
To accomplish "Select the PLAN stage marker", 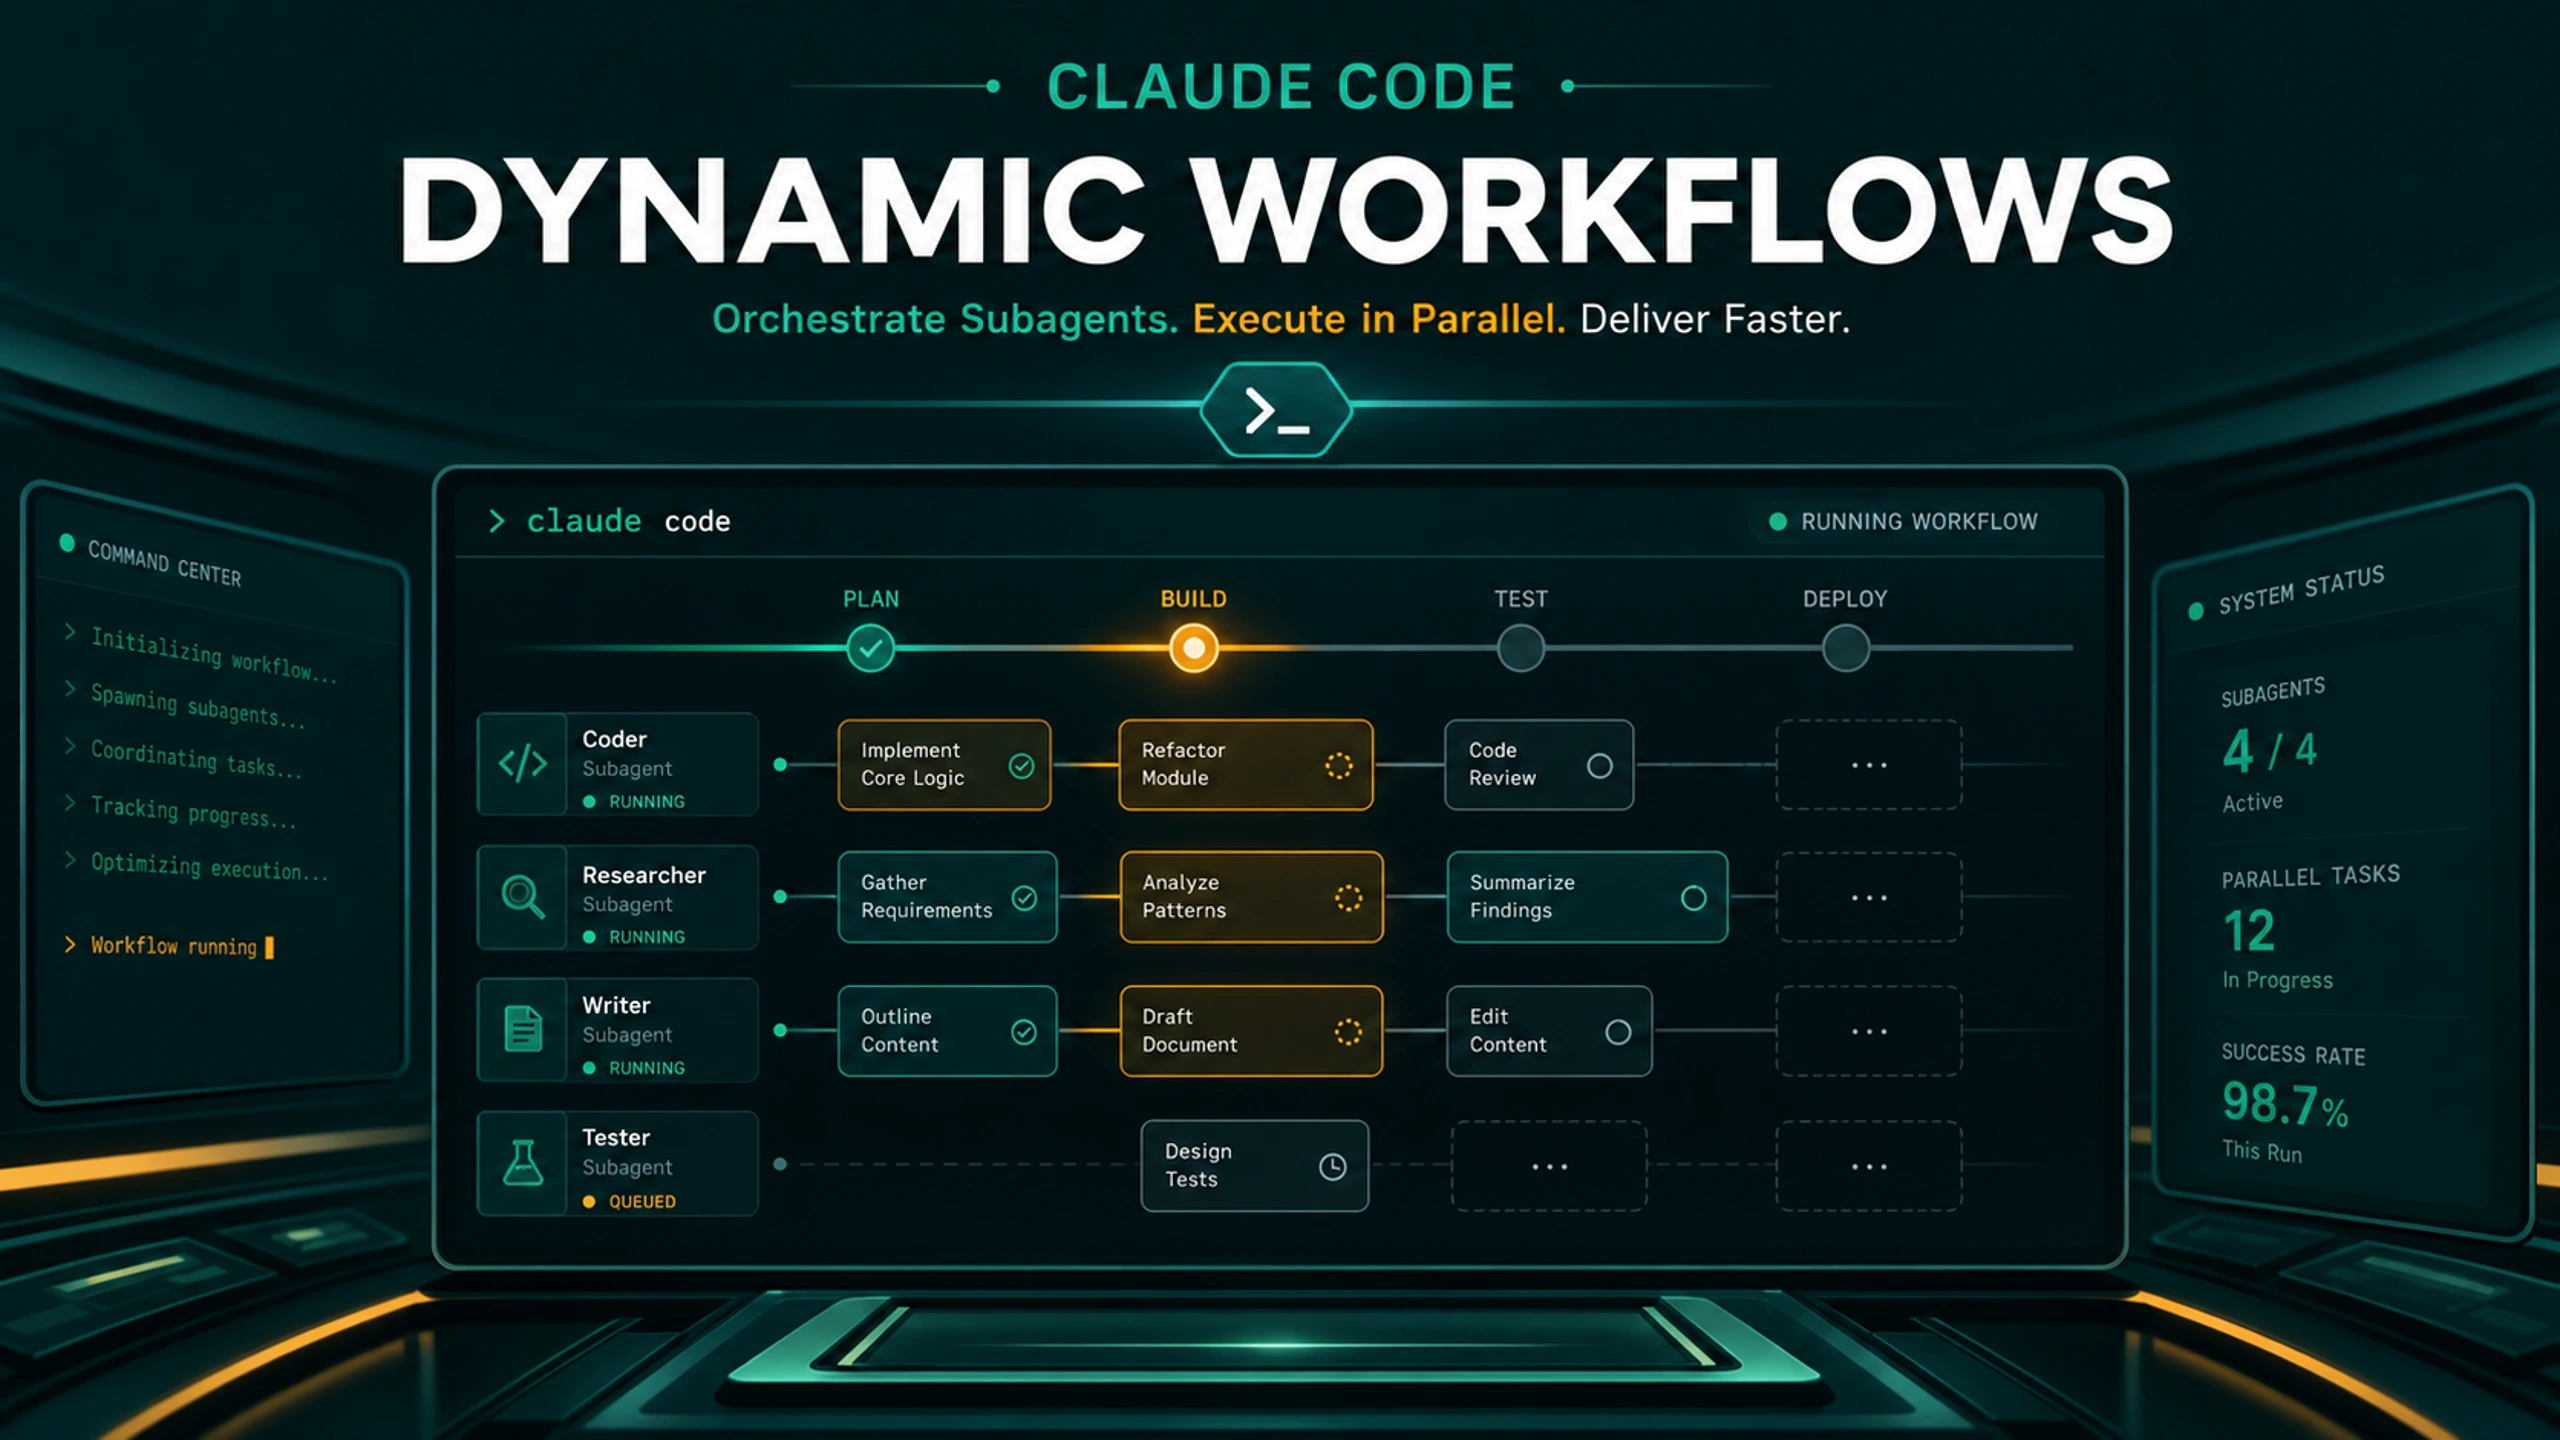I will coord(871,648).
